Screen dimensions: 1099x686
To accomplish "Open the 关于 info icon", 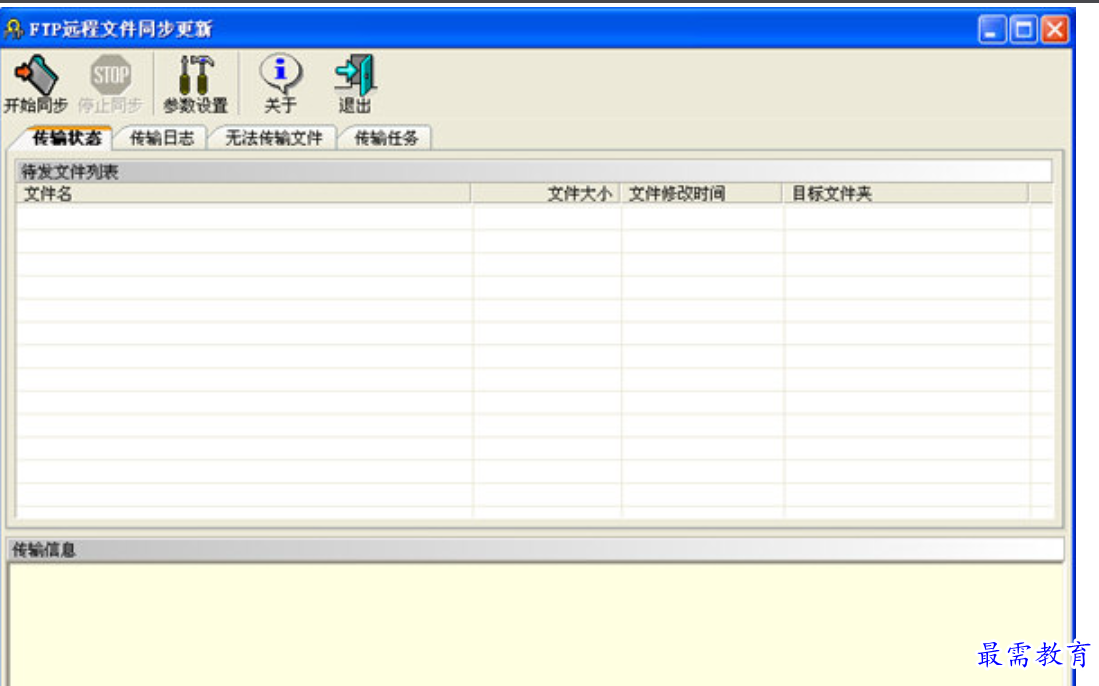I will (280, 84).
